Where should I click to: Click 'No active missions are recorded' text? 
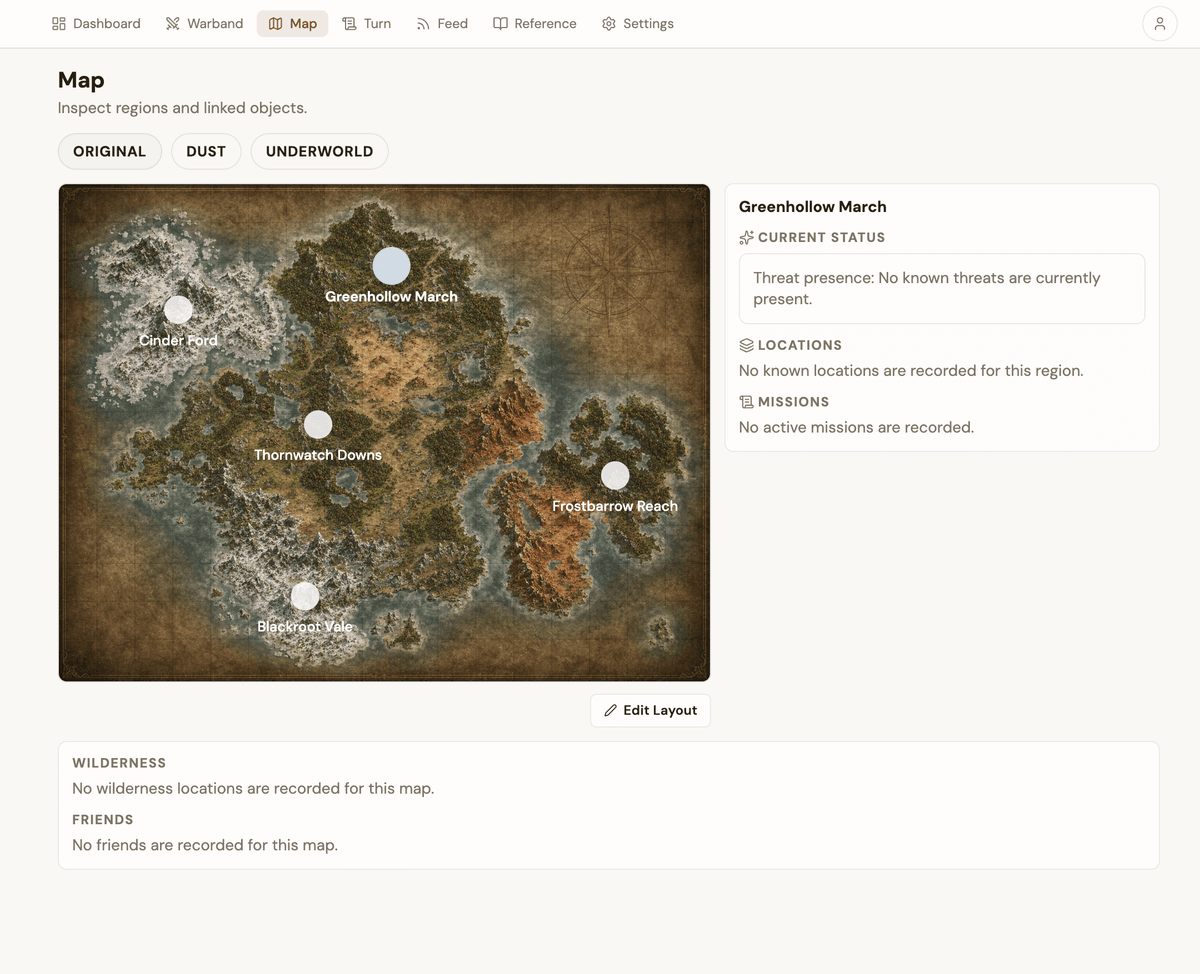pos(856,427)
